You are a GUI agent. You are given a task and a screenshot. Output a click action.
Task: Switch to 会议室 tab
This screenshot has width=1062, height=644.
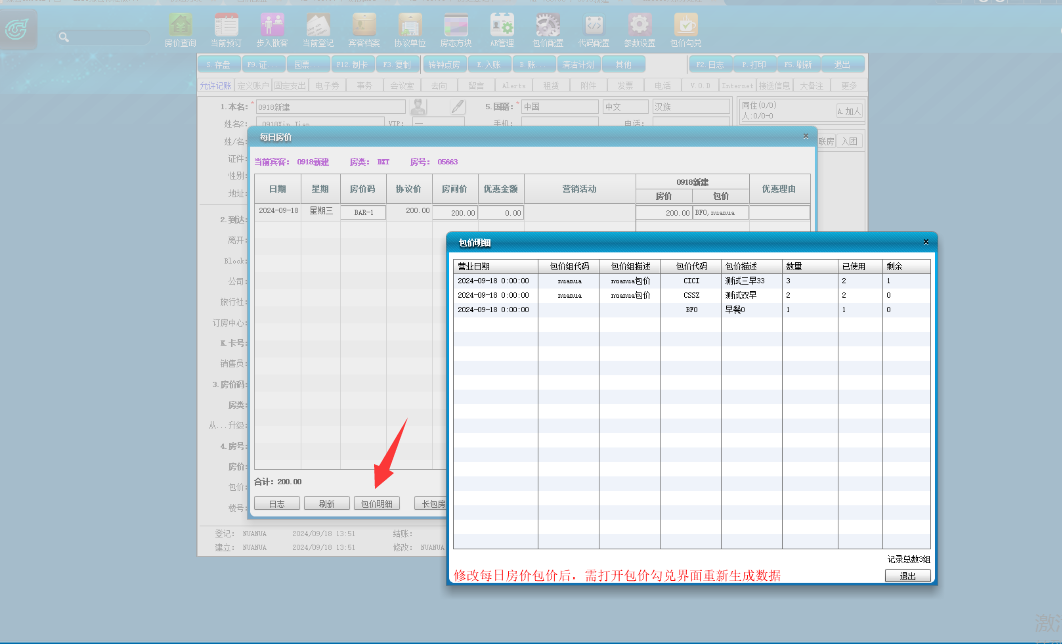[x=402, y=85]
